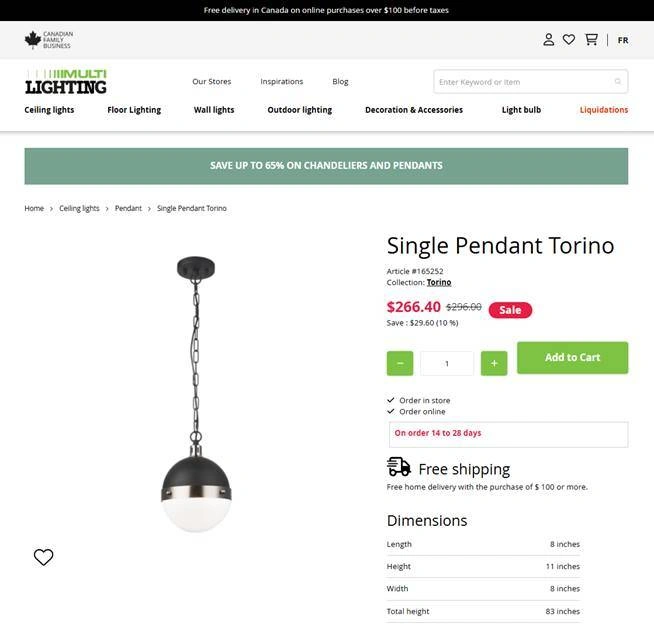The width and height of the screenshot is (654, 624).
Task: Increase quantity with plus button
Action: [494, 363]
